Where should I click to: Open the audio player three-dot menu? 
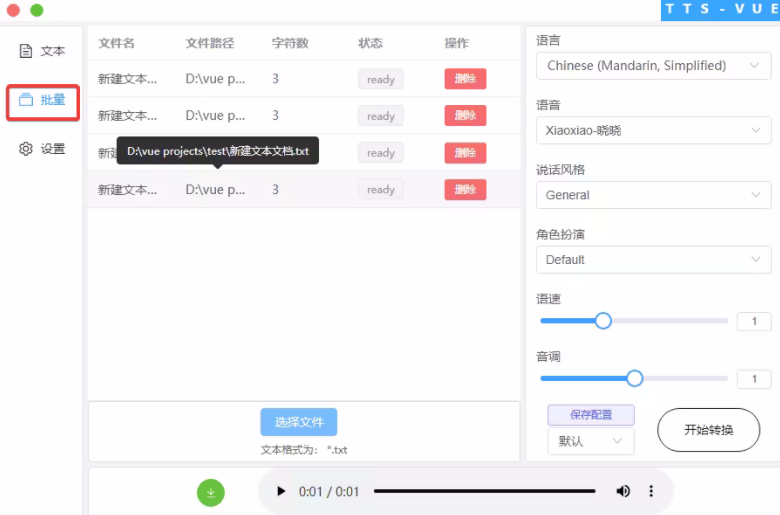(651, 491)
